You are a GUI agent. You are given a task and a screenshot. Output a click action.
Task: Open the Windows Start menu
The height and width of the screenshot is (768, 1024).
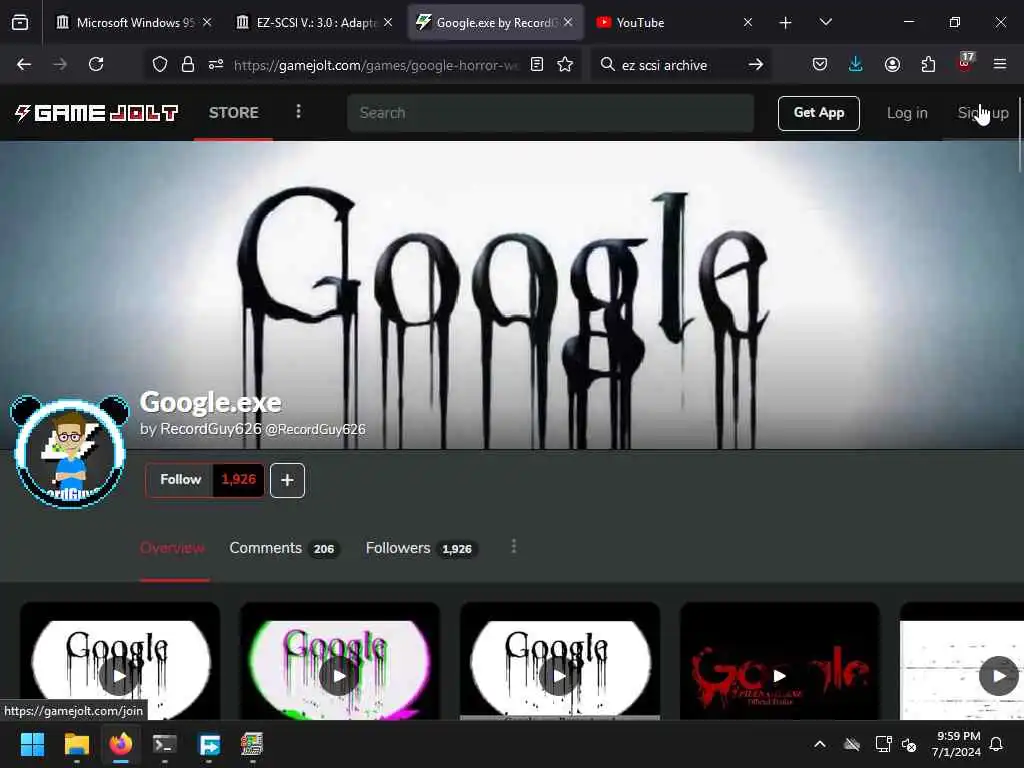32,744
